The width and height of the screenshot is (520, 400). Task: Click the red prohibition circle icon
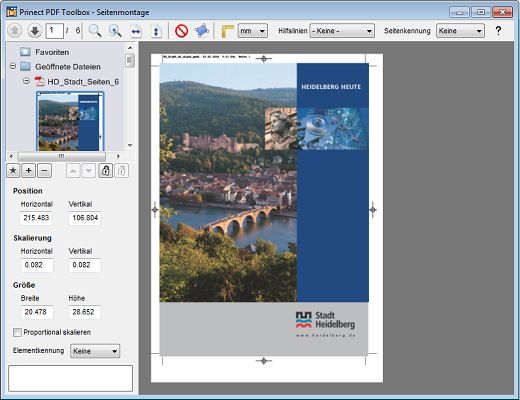(182, 31)
